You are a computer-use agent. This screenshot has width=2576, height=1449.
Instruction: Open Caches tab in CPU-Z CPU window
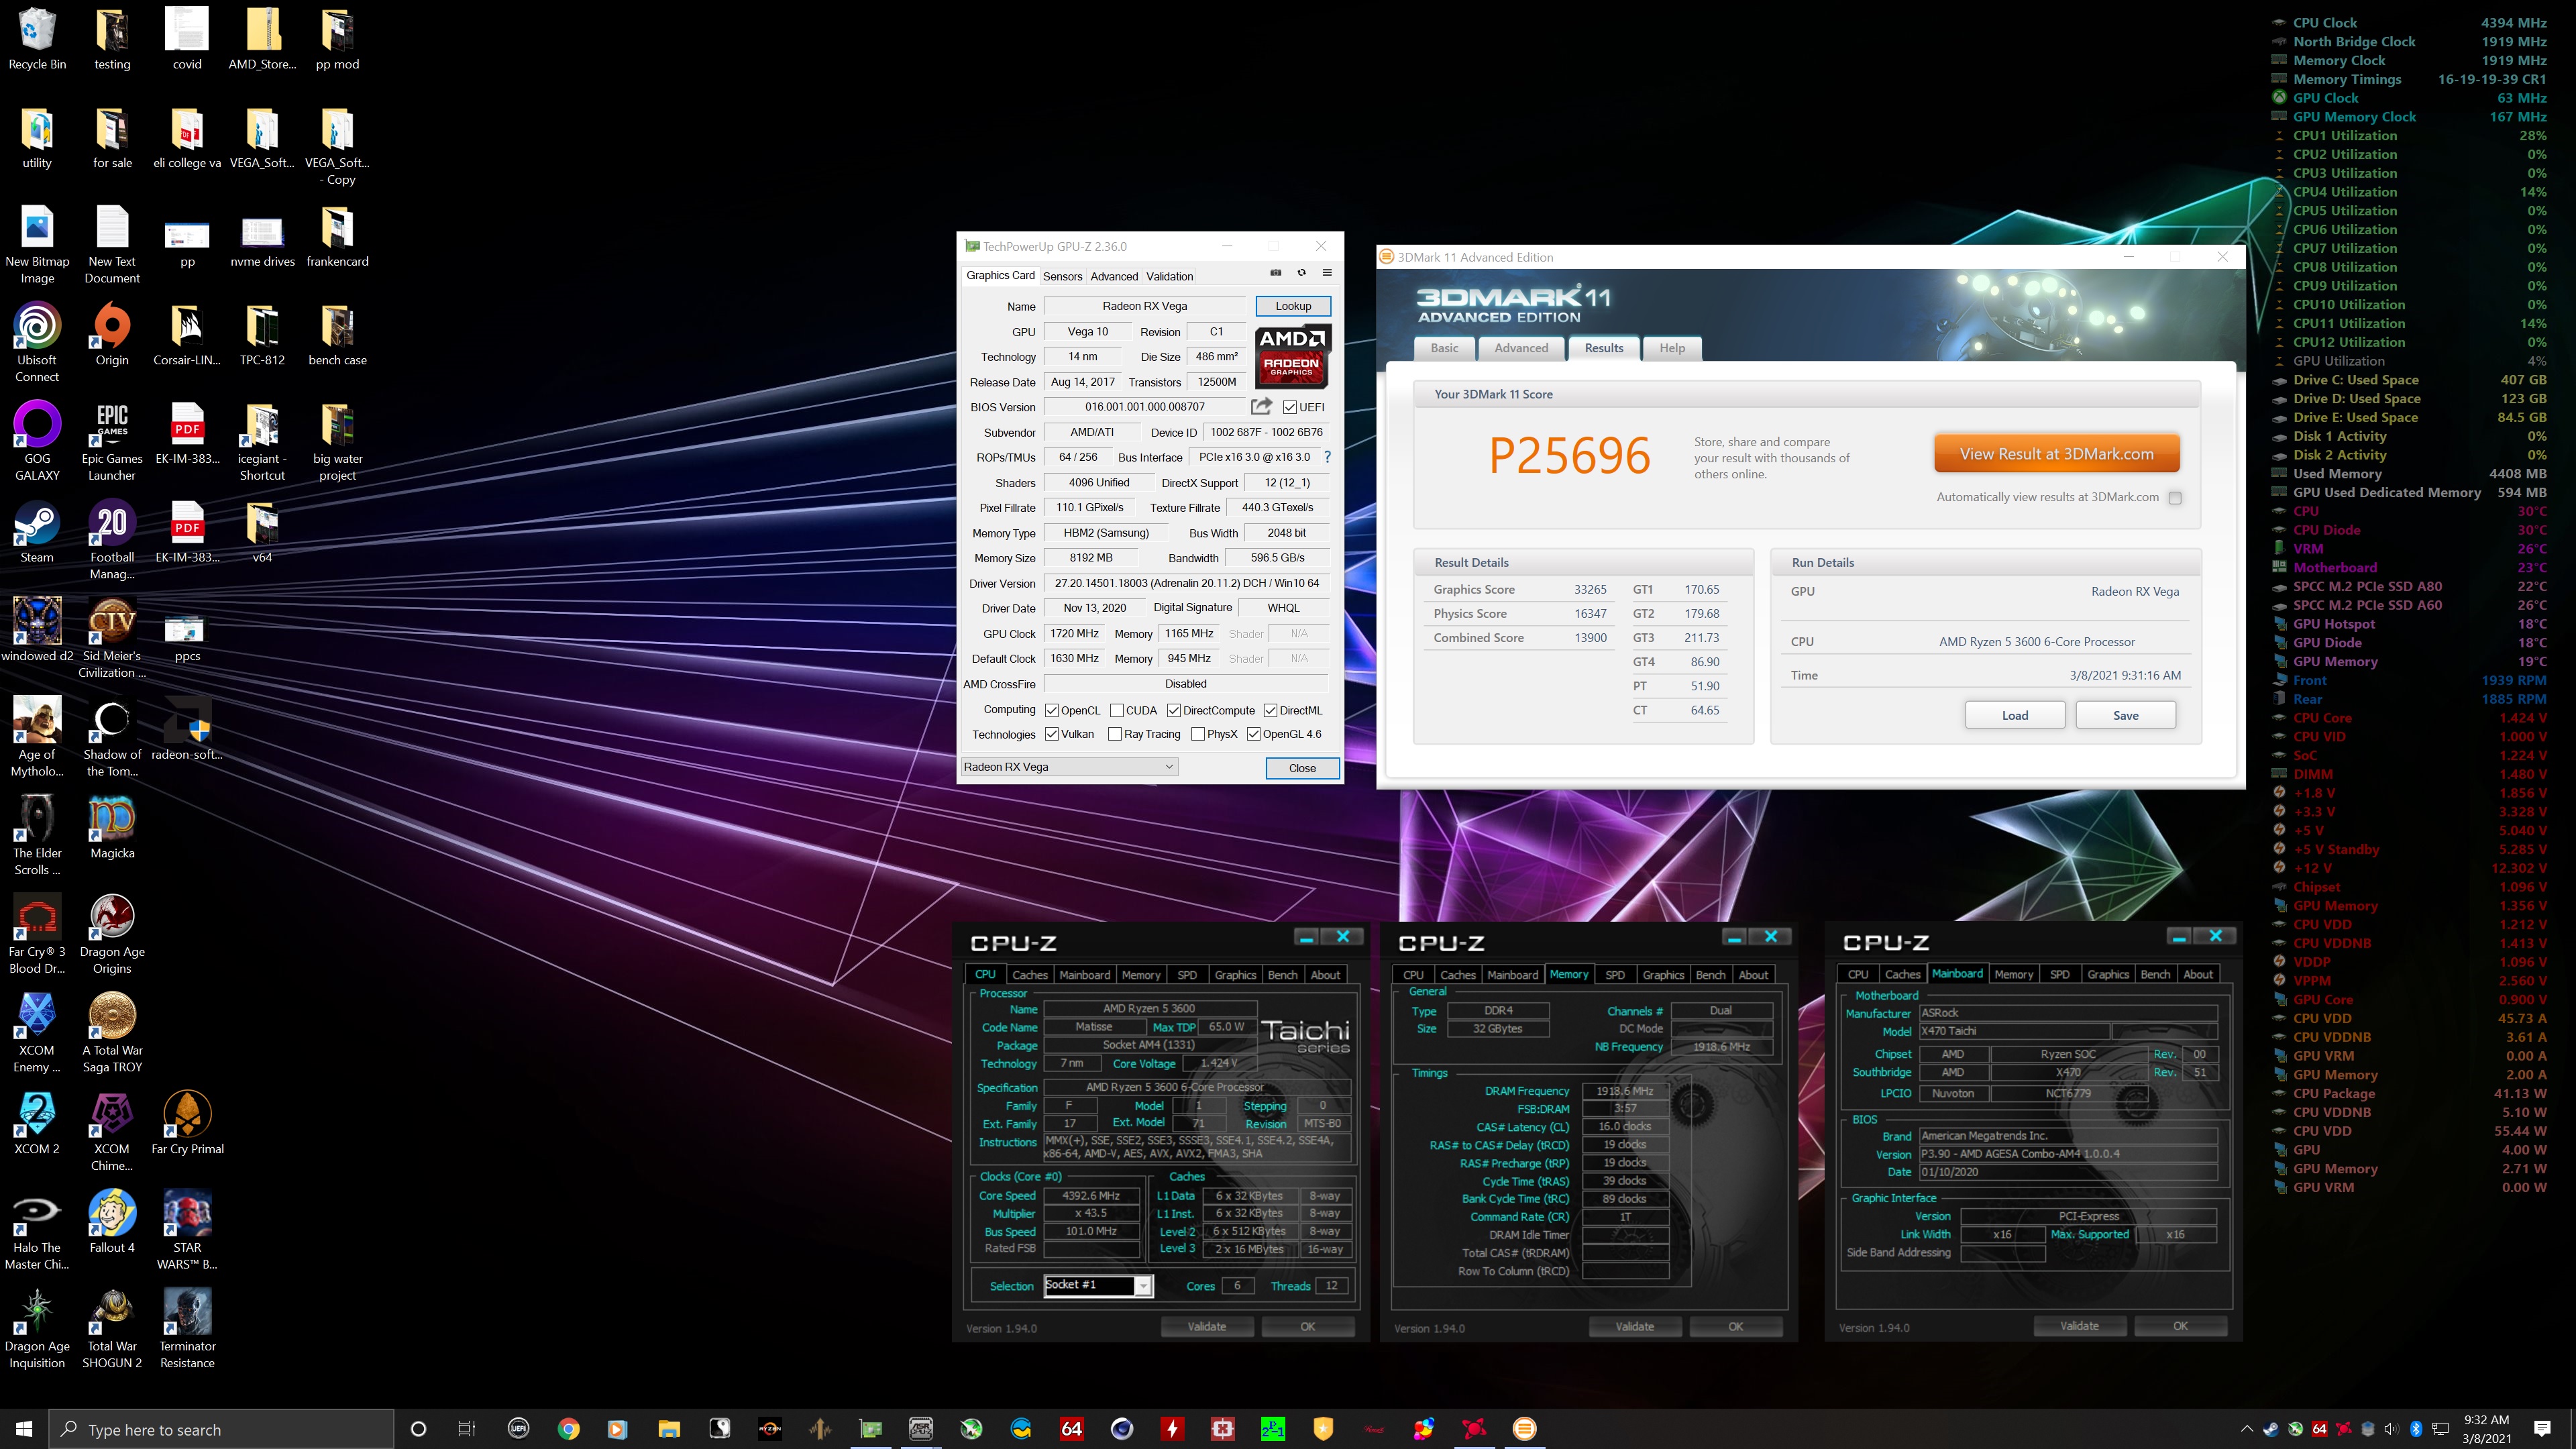tap(1029, 974)
